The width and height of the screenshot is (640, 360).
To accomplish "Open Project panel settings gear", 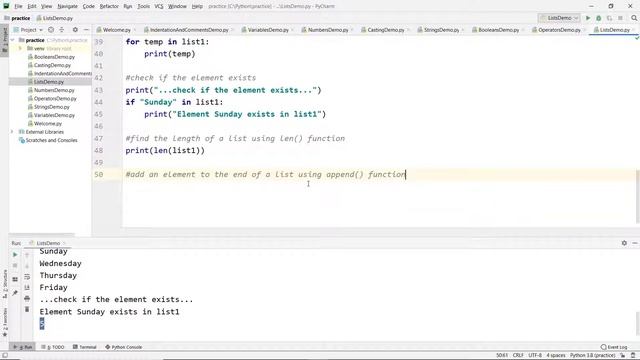I will click(75, 30).
